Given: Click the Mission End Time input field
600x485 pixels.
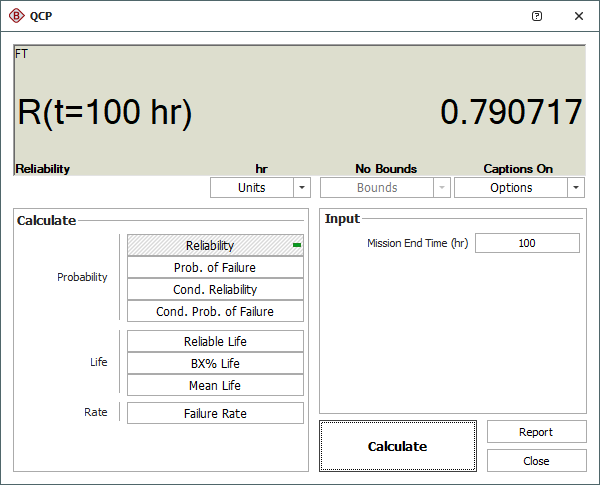Looking at the screenshot, I should 527,243.
